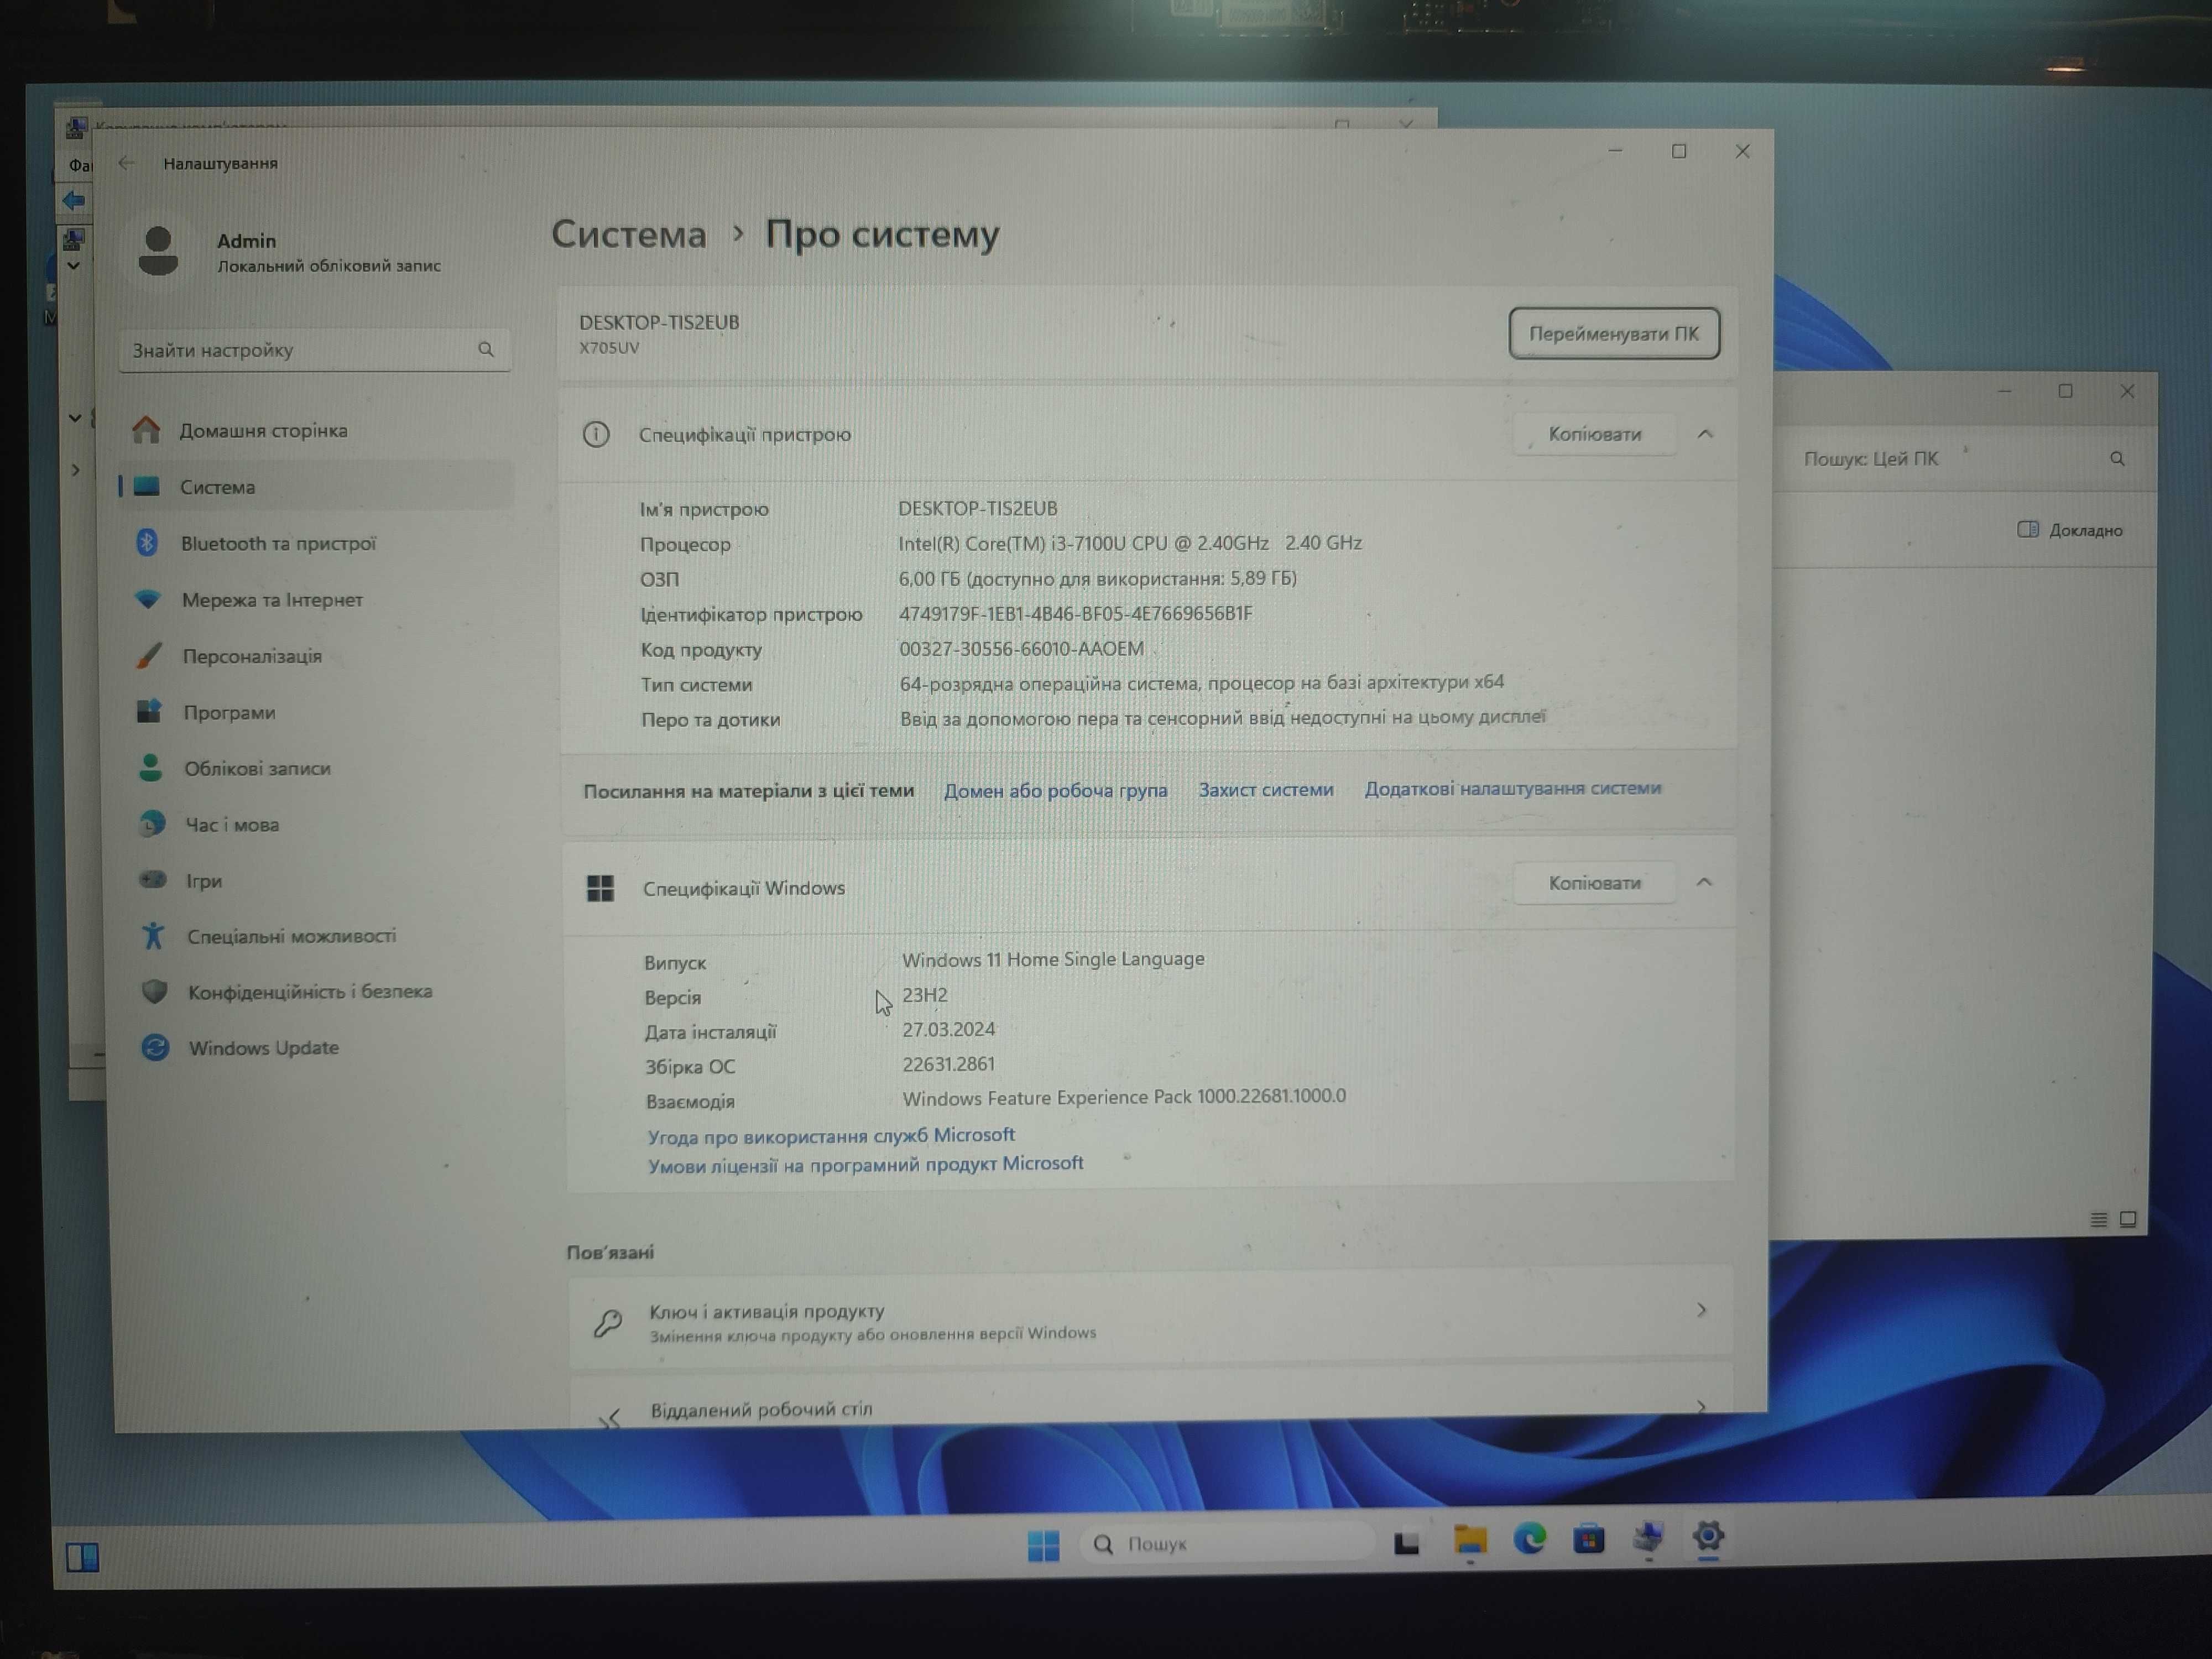
Task: Click blue back arrow in Computer Management window
Action: coord(74,201)
